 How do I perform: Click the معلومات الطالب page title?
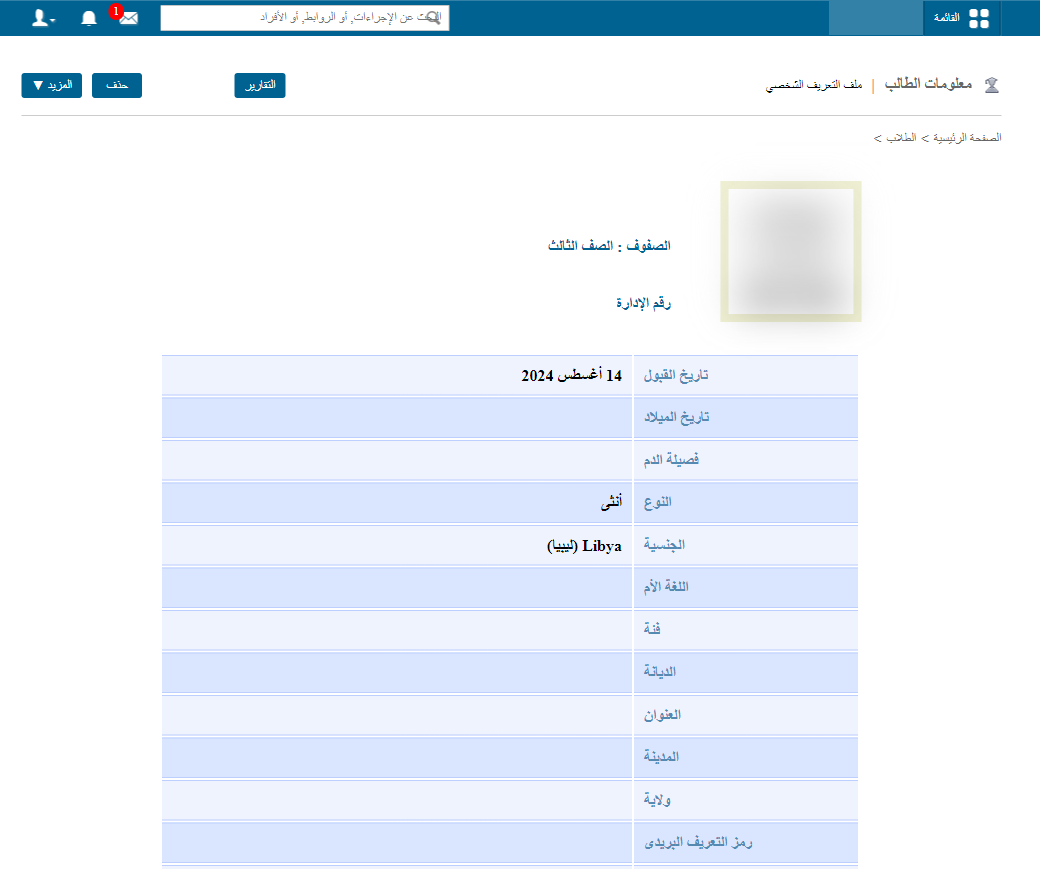coord(928,84)
